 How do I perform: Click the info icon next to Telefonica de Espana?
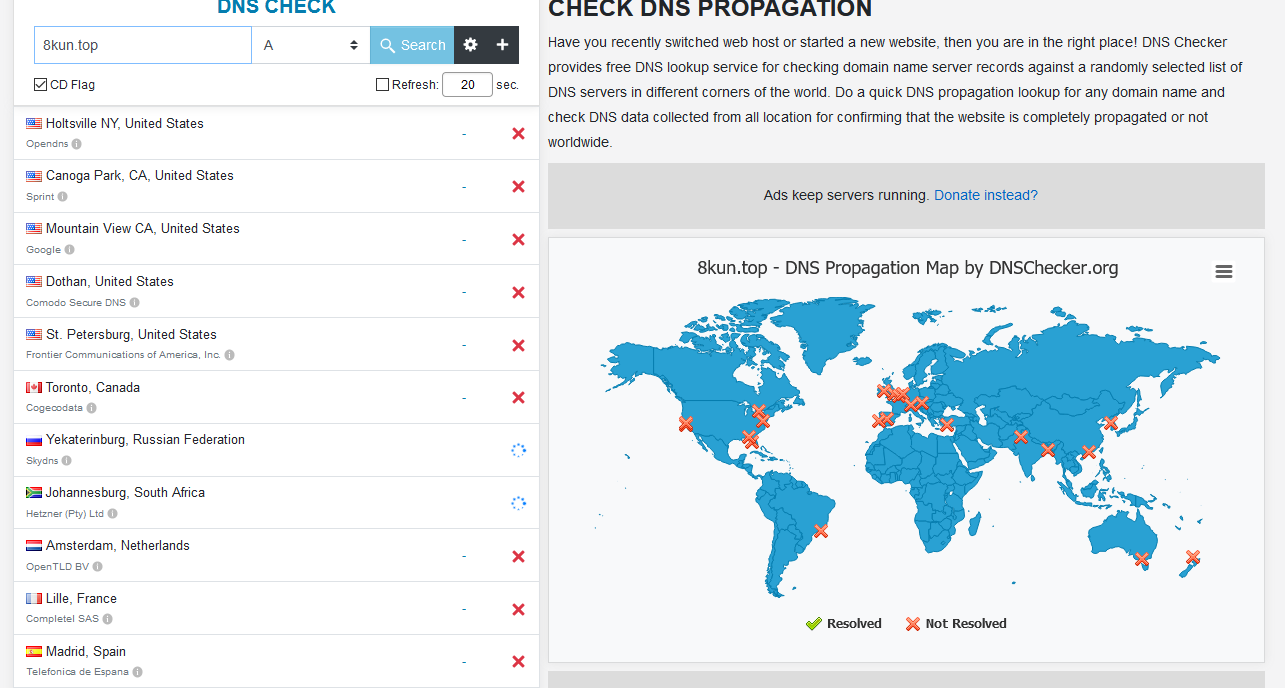138,672
